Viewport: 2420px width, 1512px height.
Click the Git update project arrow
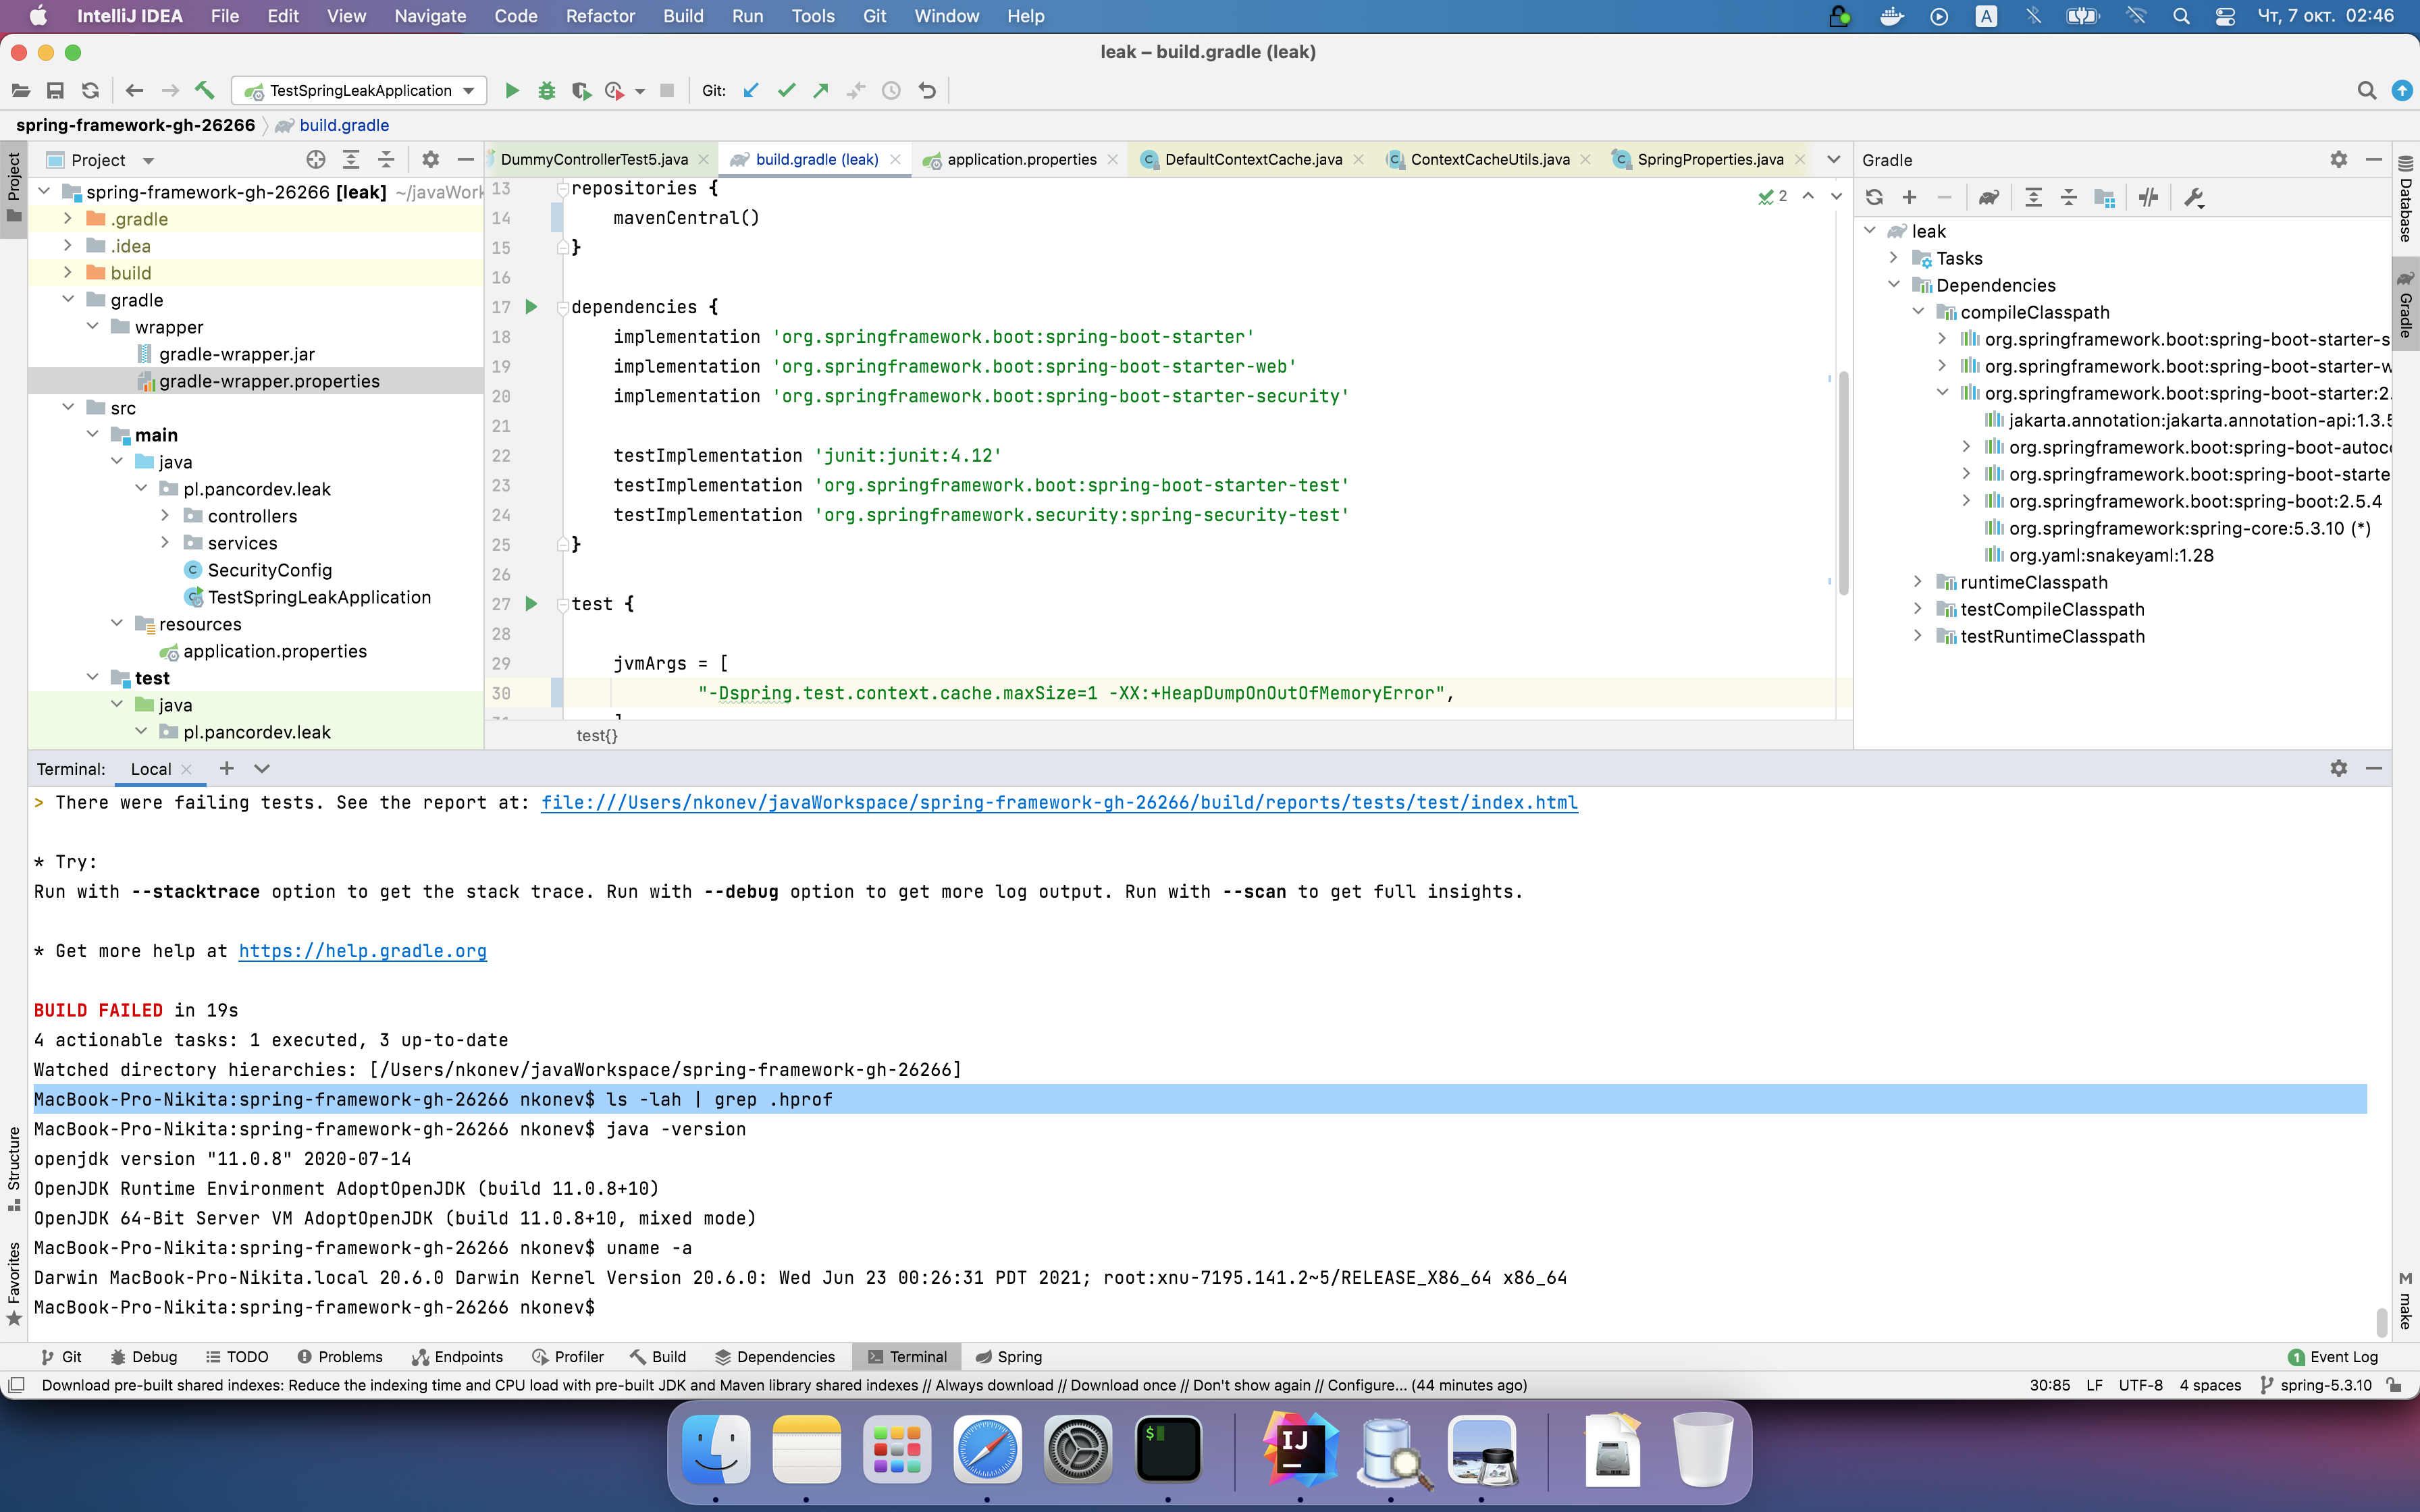point(751,91)
